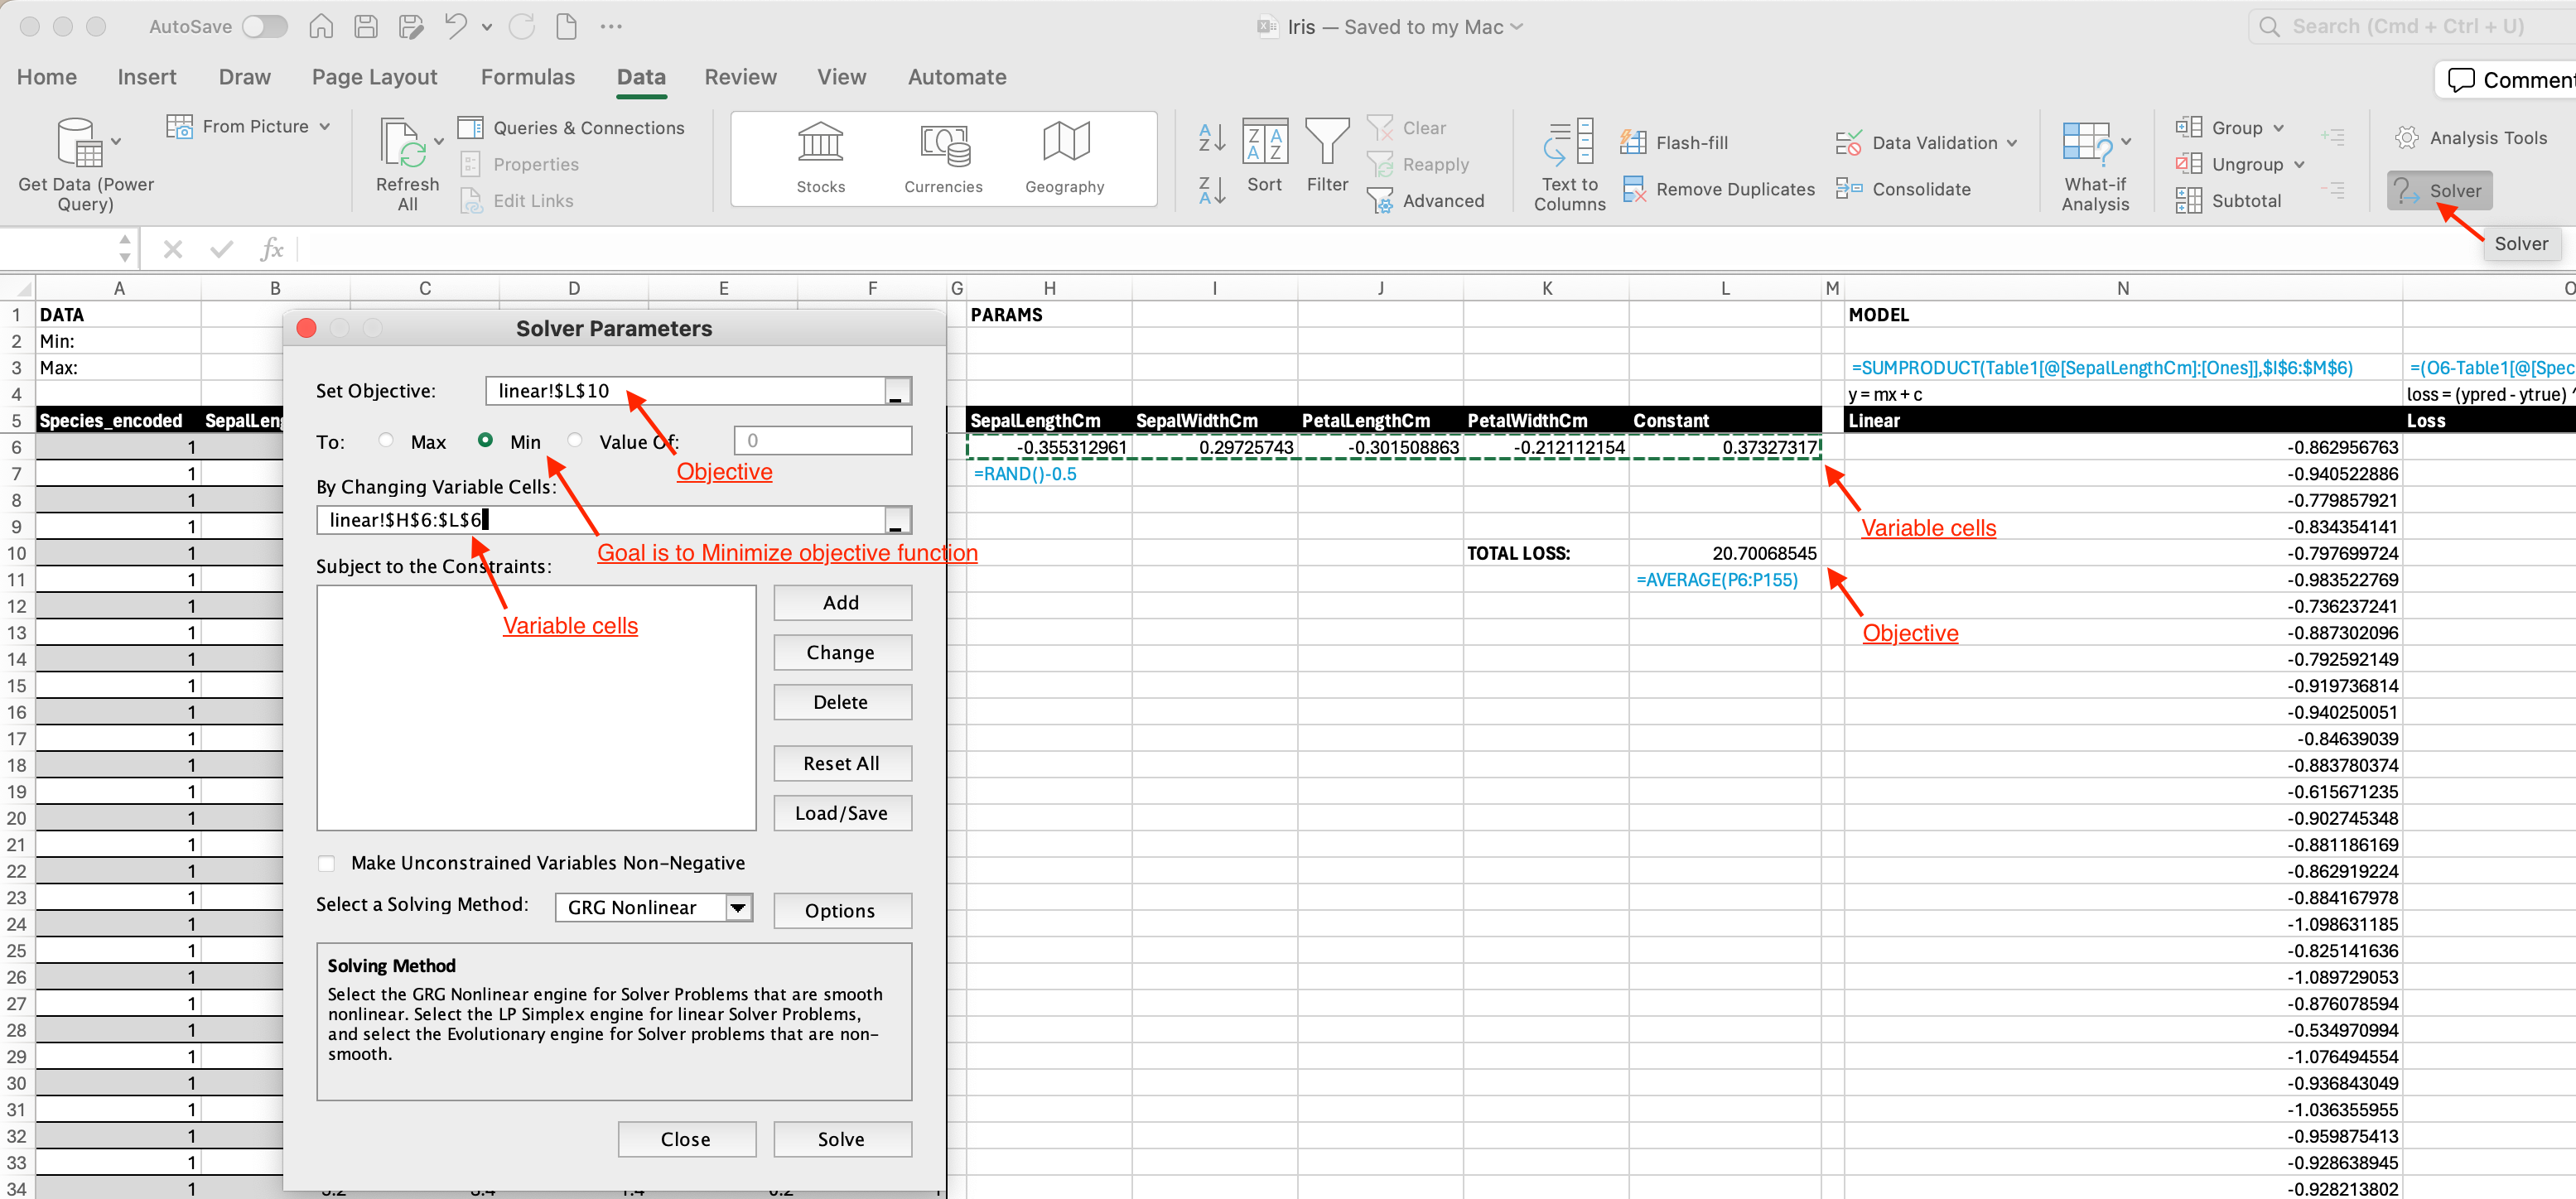Sort descending Z to A icon
2576x1199 pixels.
tap(1211, 190)
